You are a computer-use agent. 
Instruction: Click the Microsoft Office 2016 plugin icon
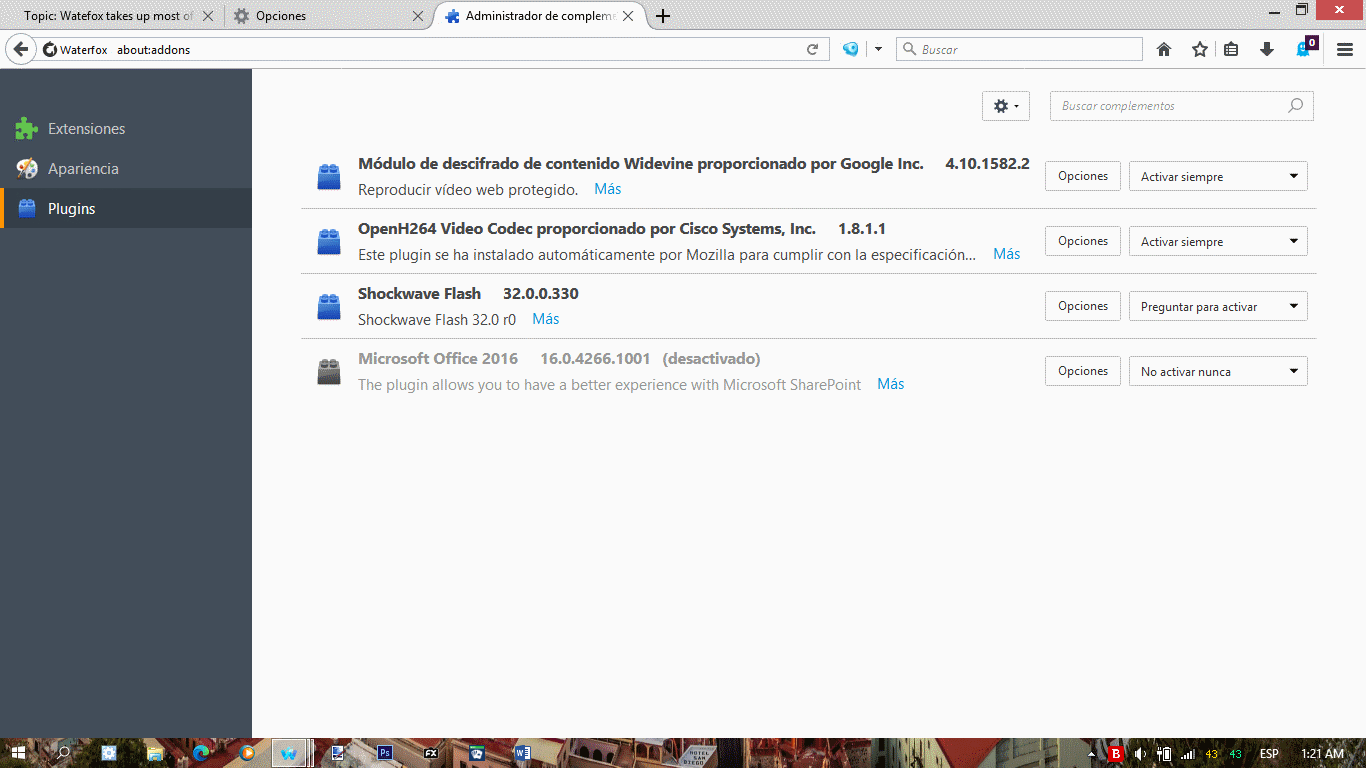pyautogui.click(x=329, y=372)
